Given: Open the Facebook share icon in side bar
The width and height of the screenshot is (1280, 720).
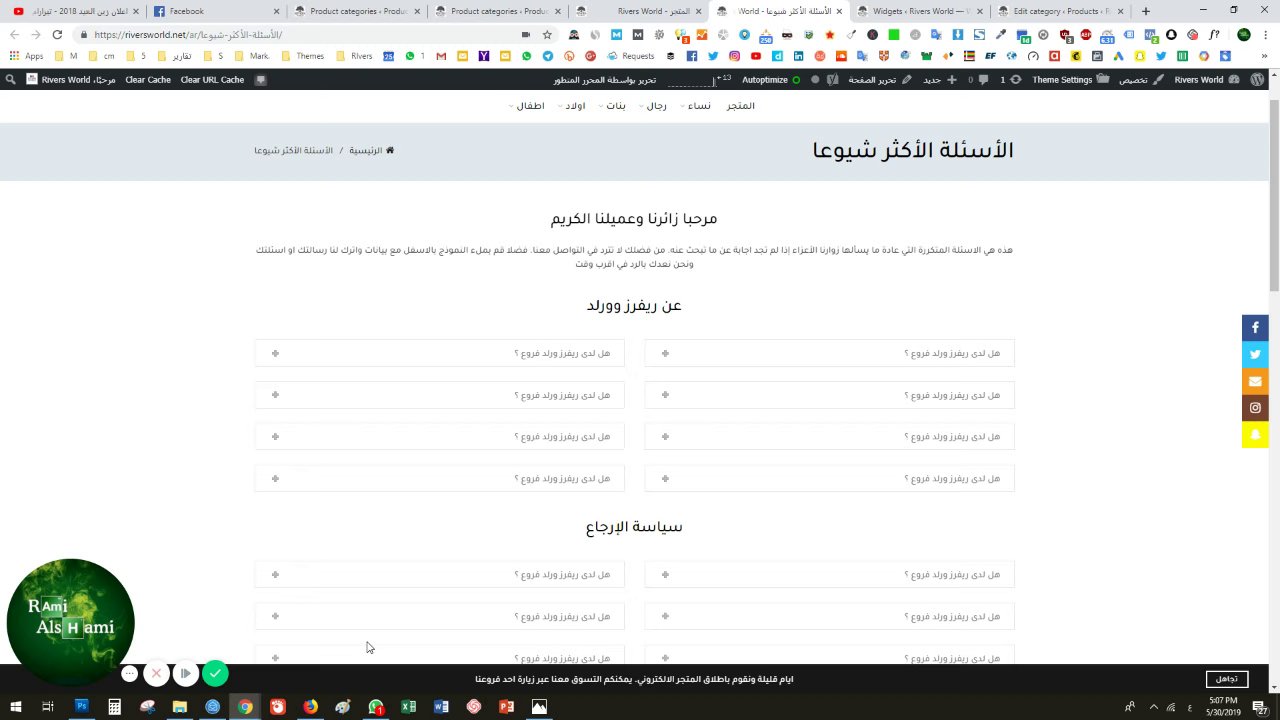Looking at the screenshot, I should (1255, 327).
